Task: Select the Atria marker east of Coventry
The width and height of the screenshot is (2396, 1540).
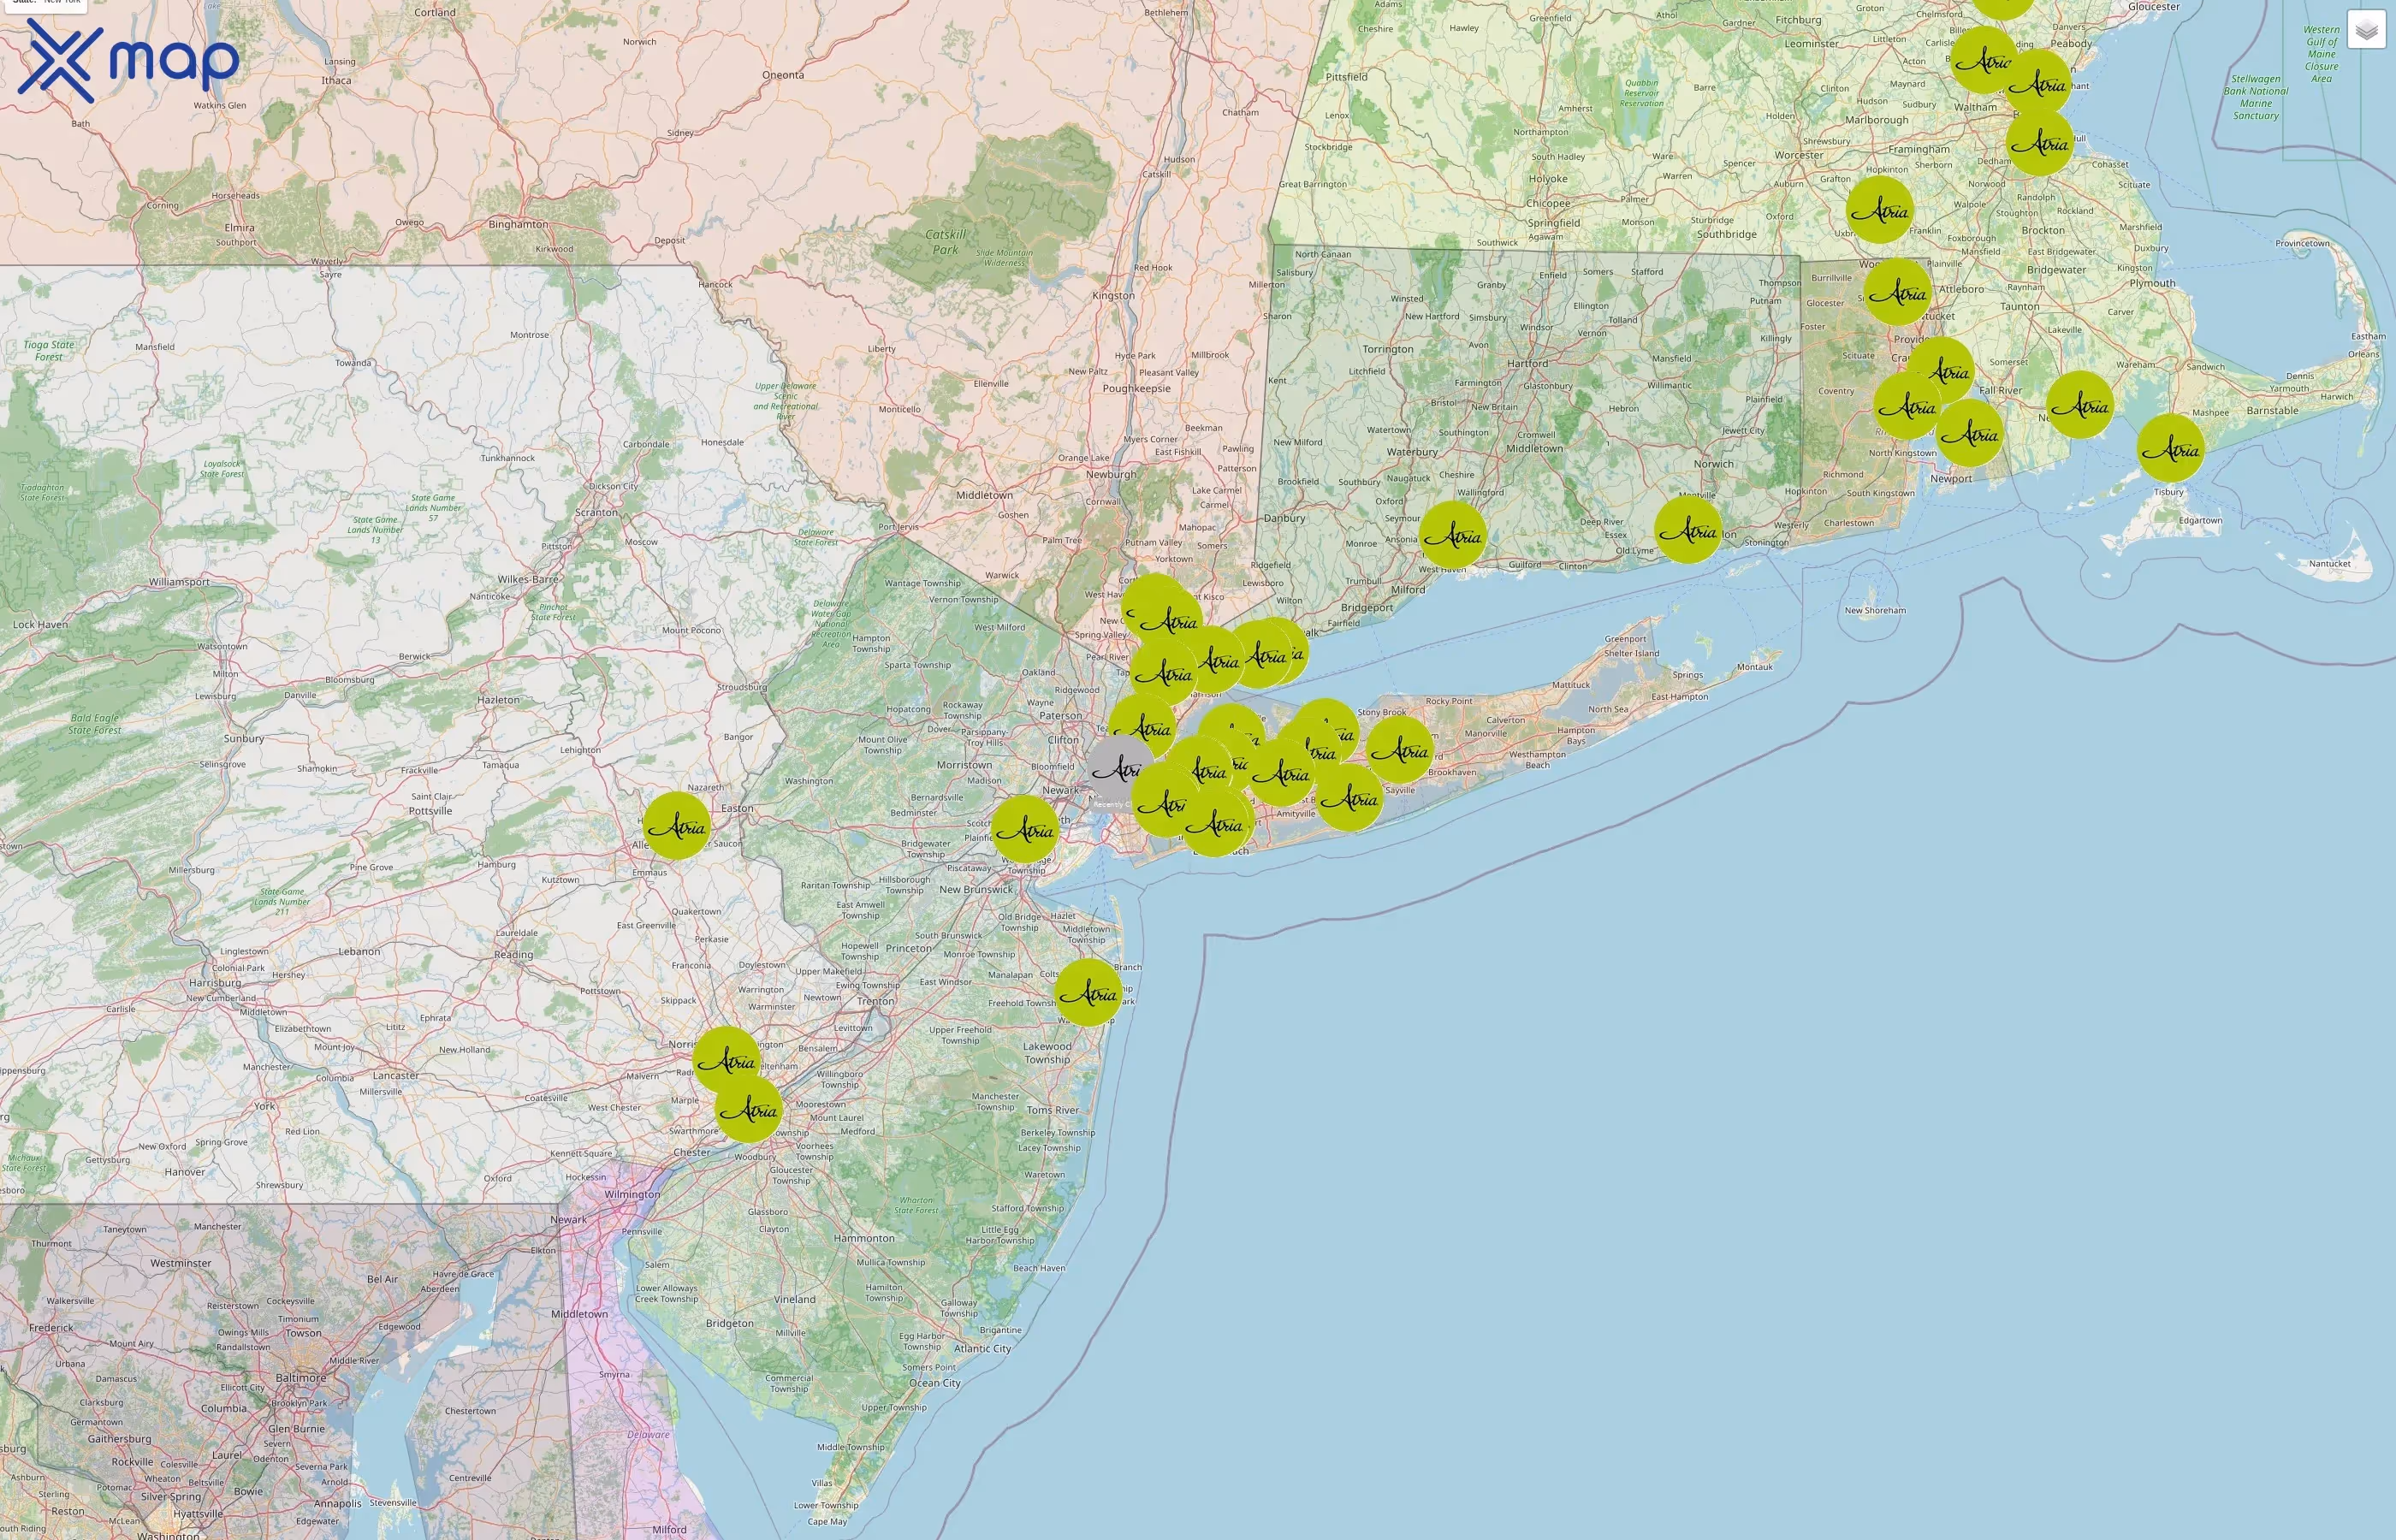Action: point(1907,406)
